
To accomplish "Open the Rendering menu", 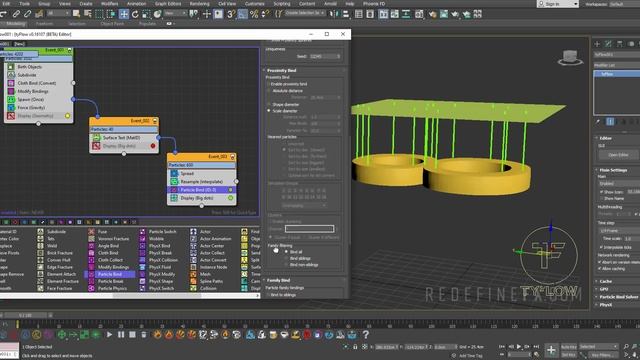I will (199, 4).
